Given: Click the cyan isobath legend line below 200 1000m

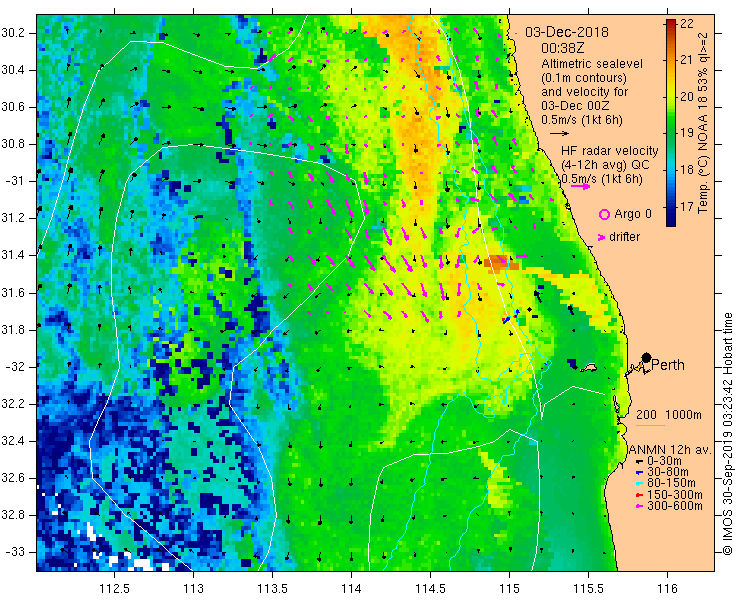Looking at the screenshot, I should (650, 426).
